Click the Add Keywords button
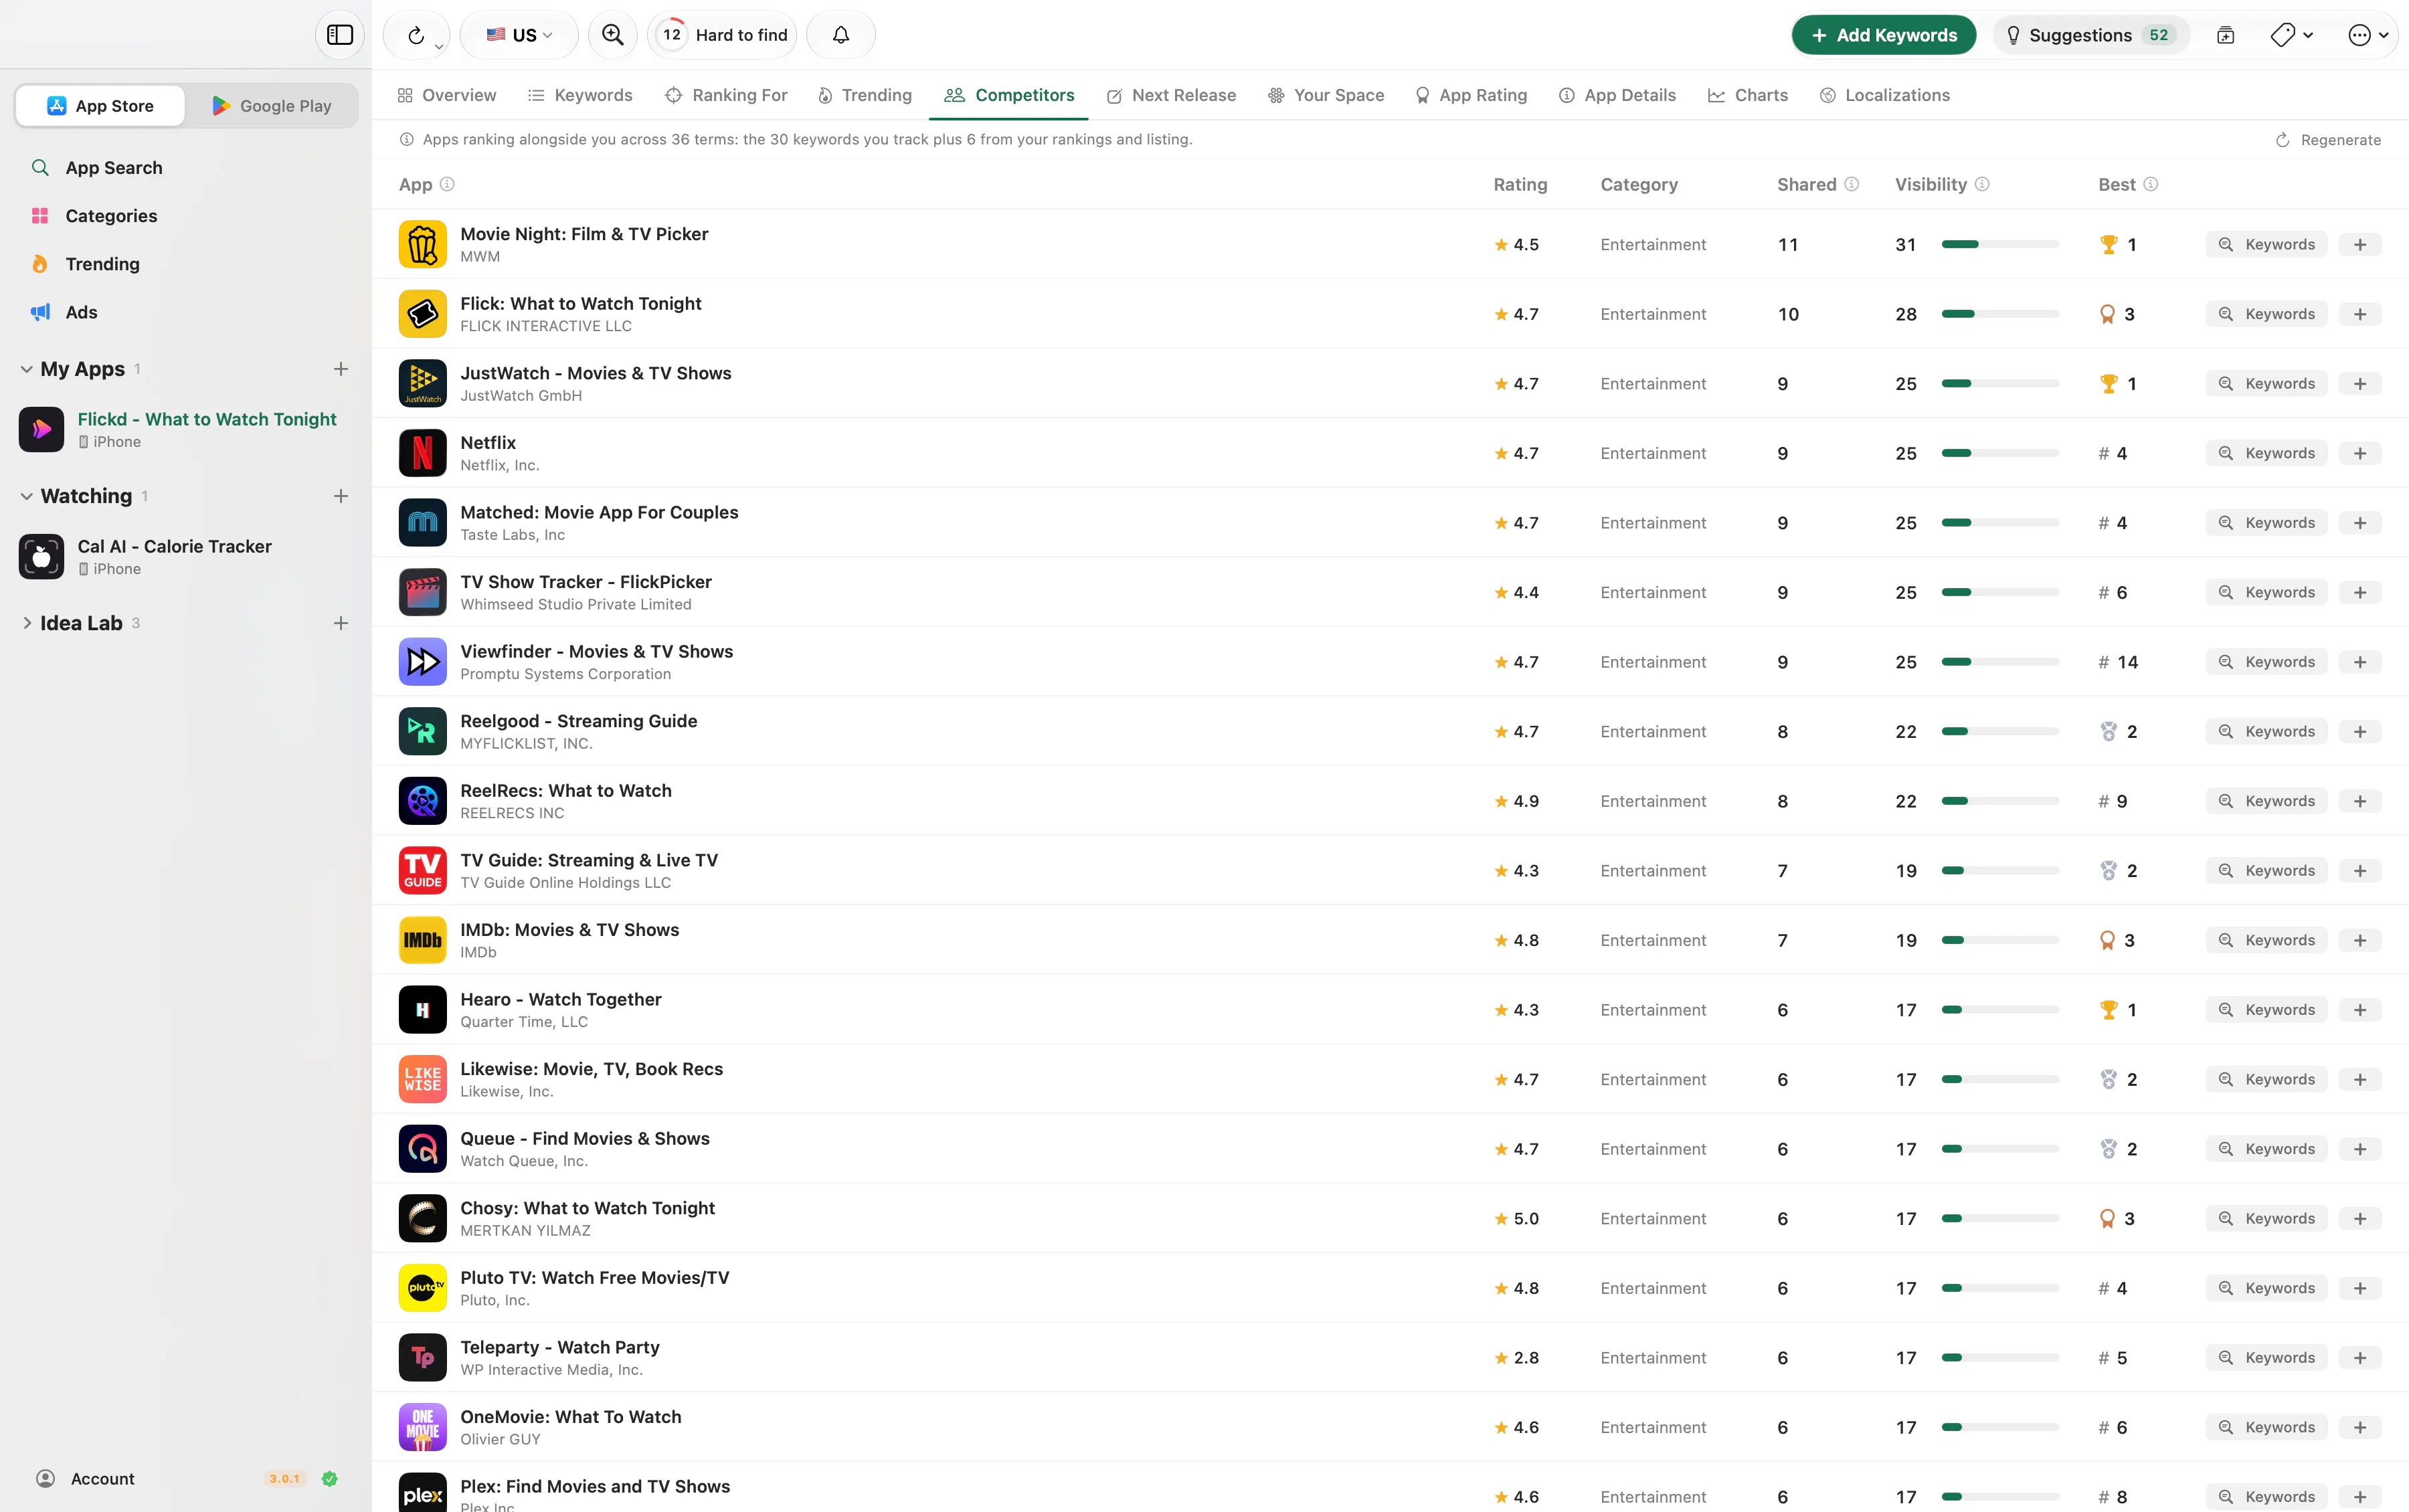 point(1883,35)
